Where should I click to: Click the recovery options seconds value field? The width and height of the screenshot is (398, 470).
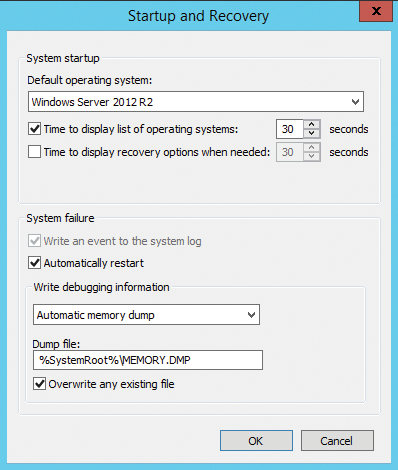point(290,152)
